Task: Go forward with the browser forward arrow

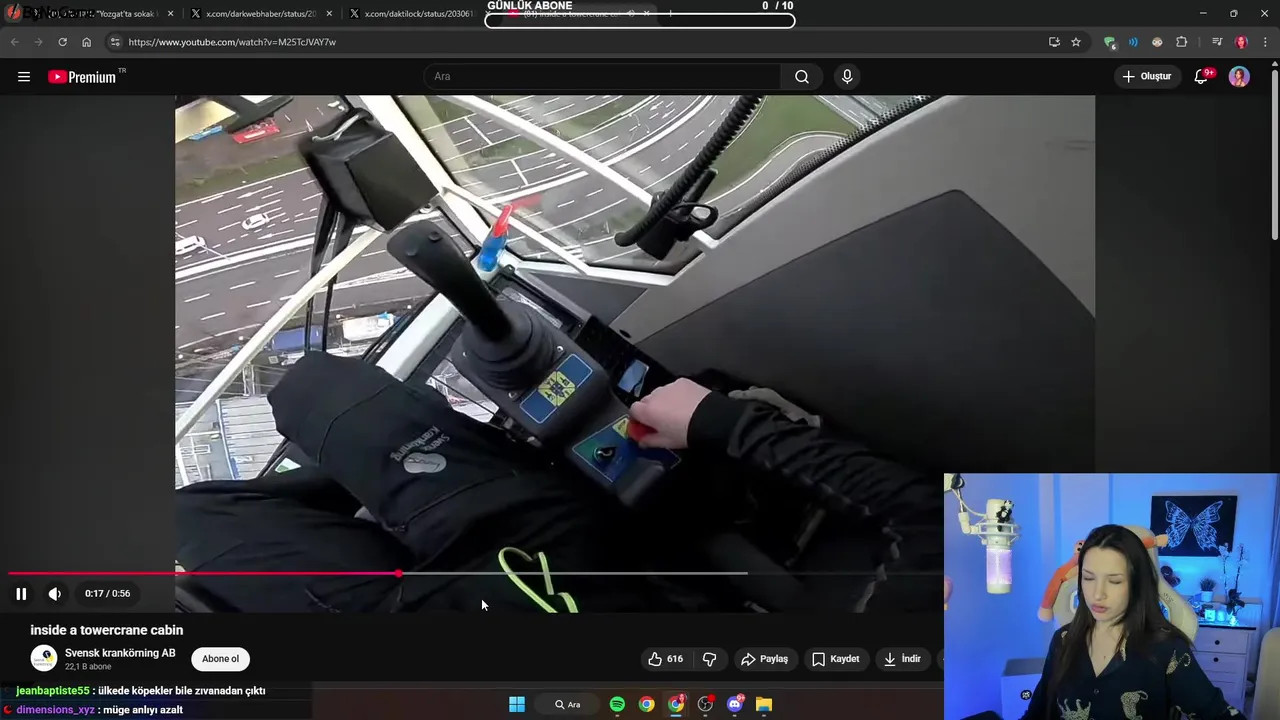Action: tap(38, 42)
